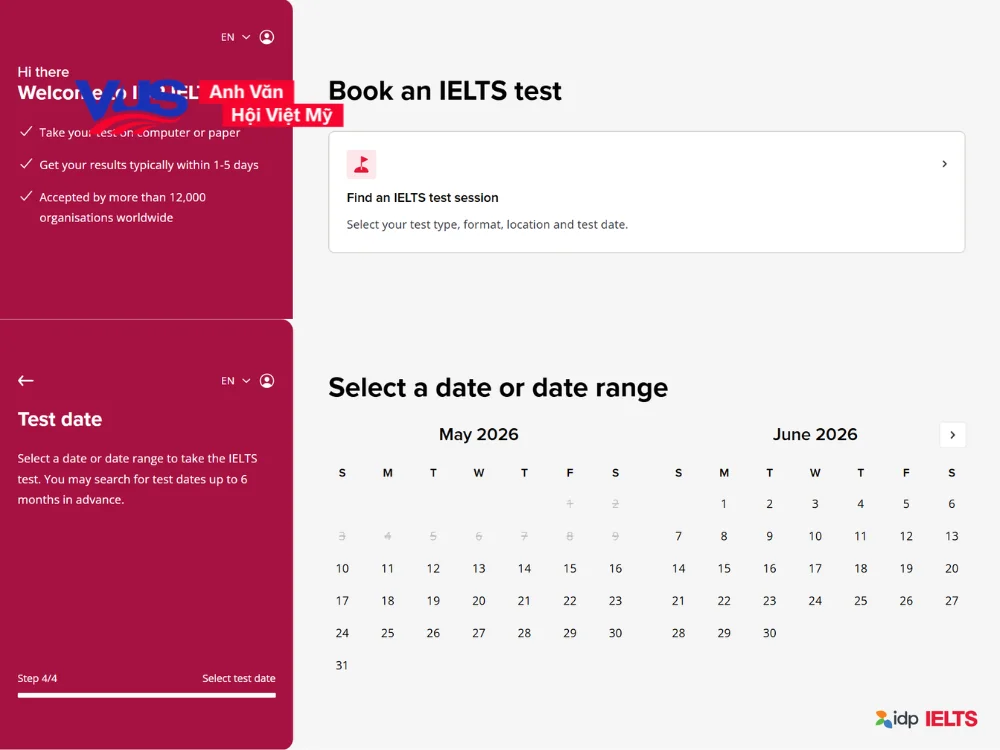The image size is (1000, 750).
Task: Select June 8 in the calendar
Action: click(724, 536)
